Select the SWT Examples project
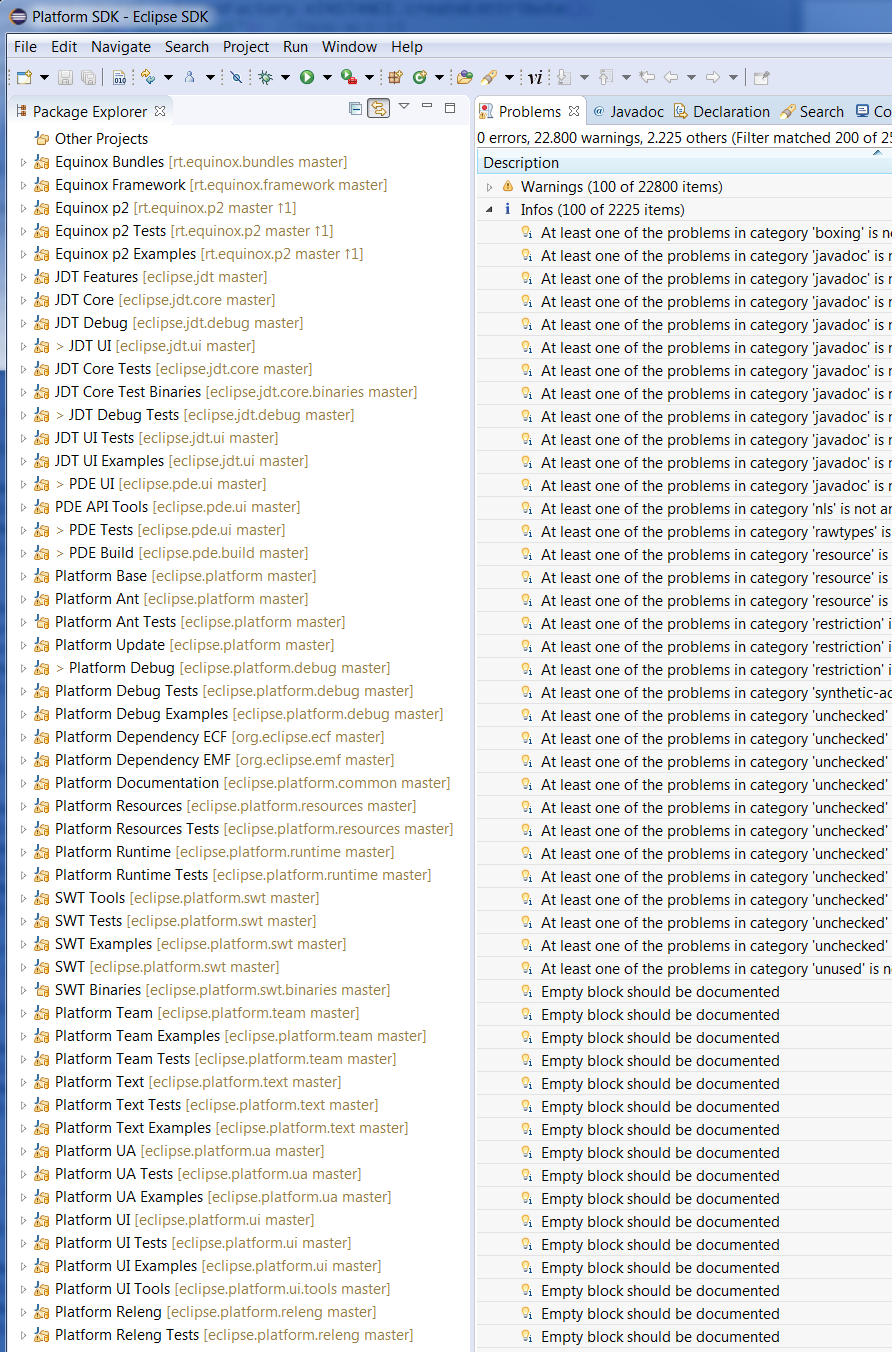The image size is (892, 1352). [201, 944]
